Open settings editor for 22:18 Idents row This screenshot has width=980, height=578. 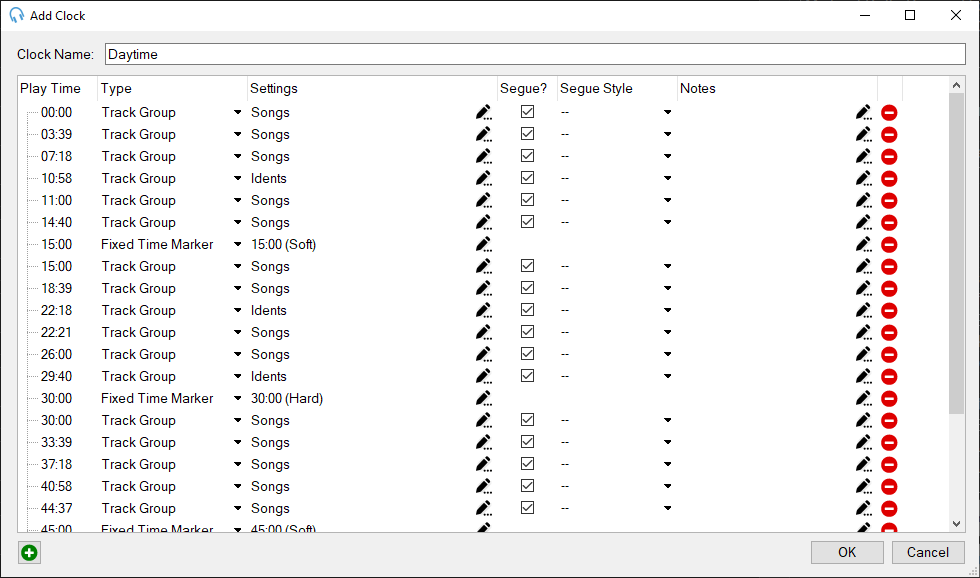tap(484, 311)
